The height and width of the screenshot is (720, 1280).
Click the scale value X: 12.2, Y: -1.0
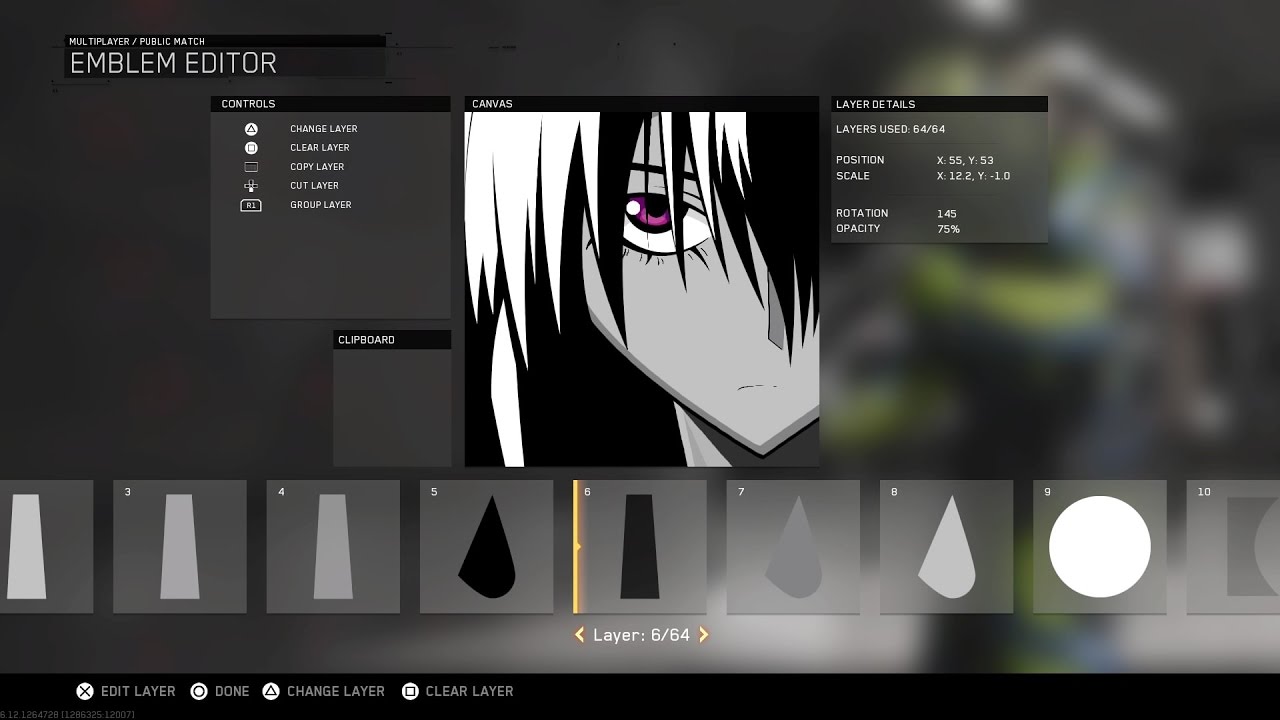pyautogui.click(x=973, y=176)
